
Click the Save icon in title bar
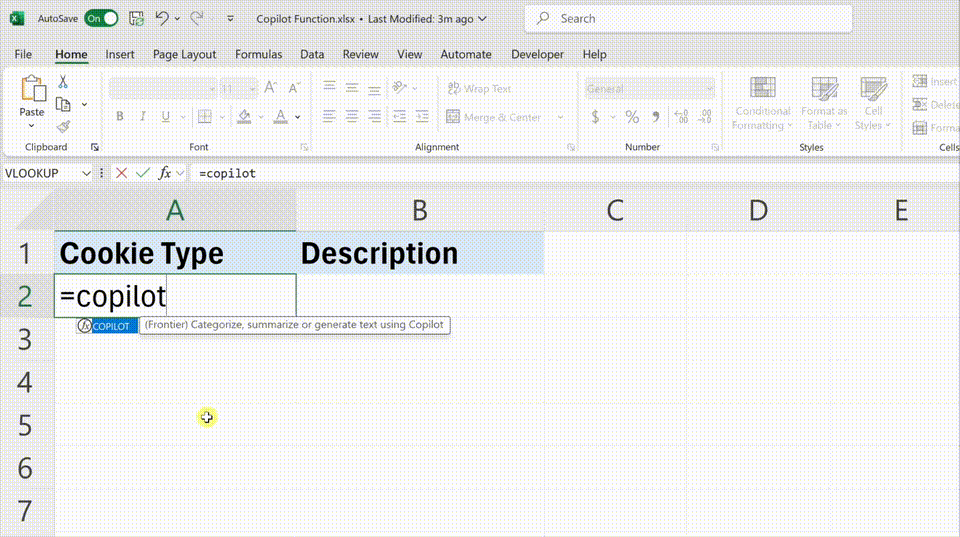(x=137, y=18)
